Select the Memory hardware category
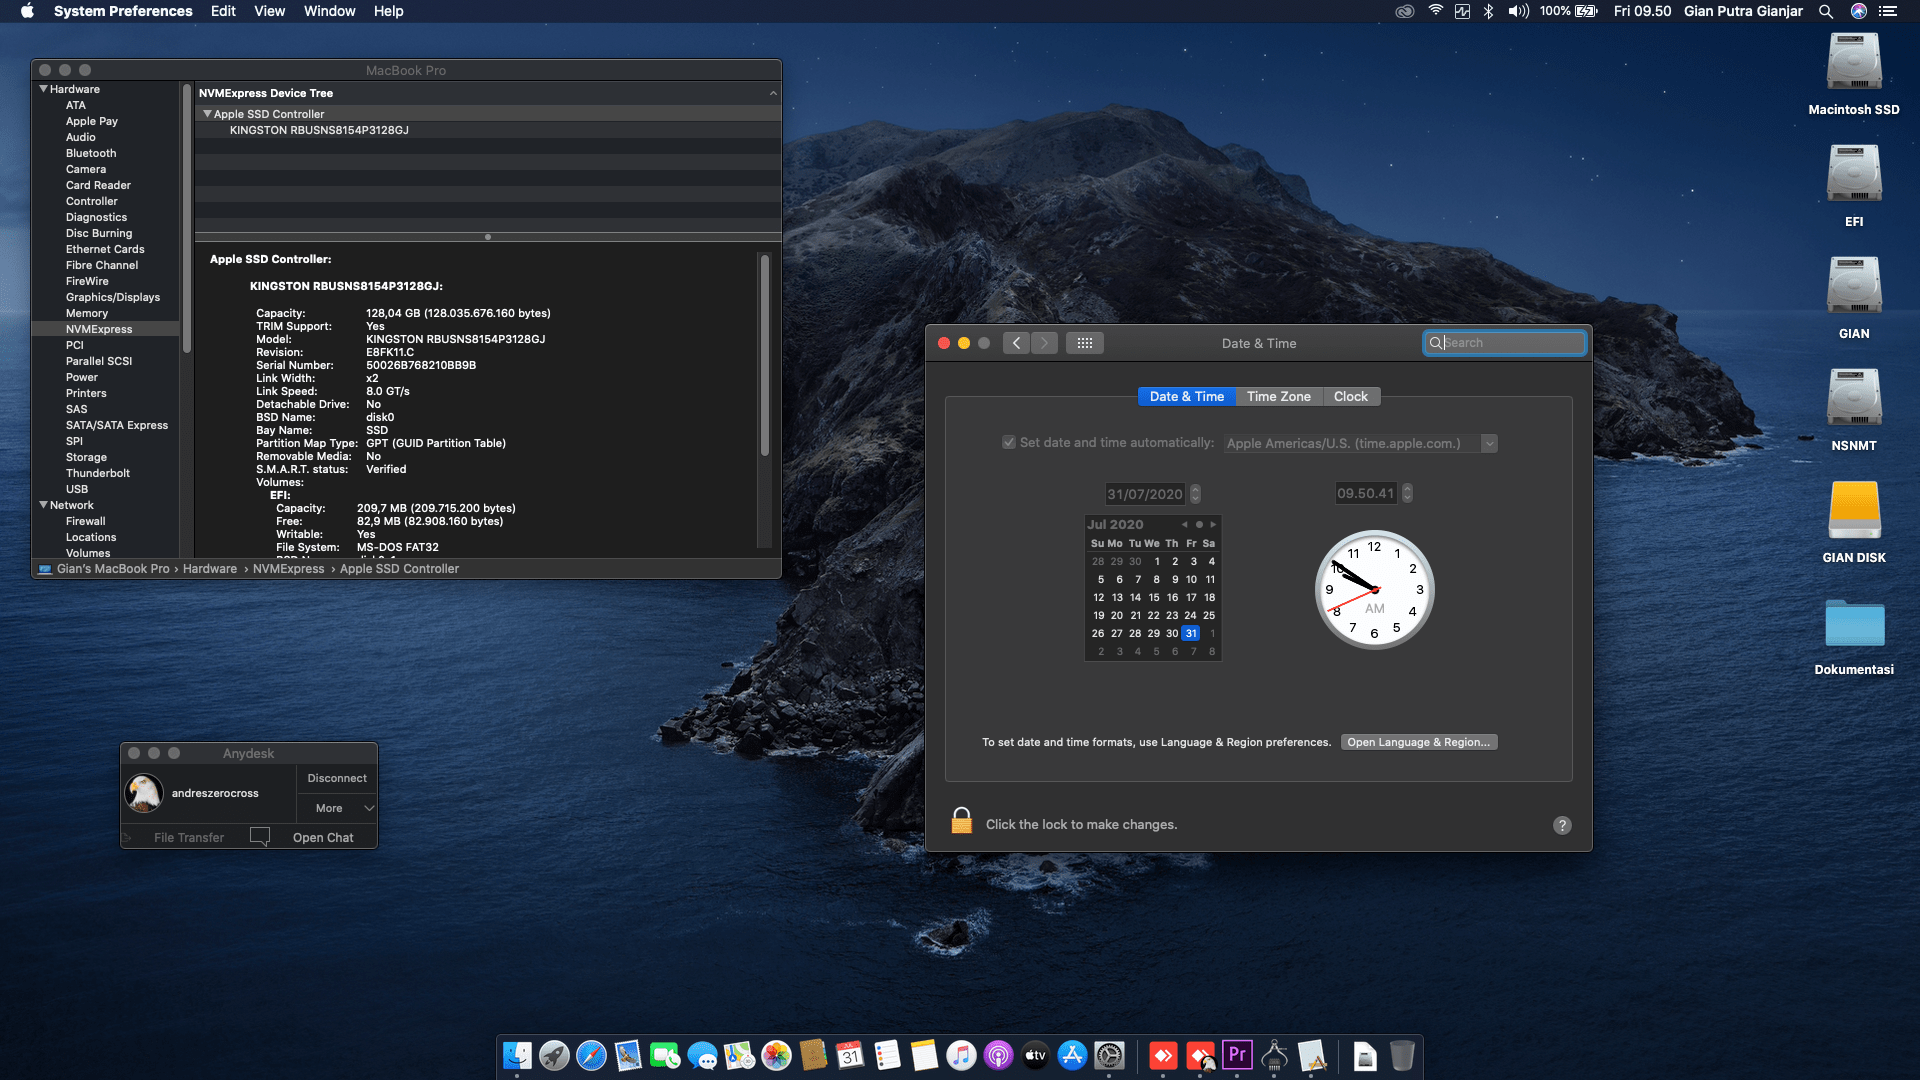 tap(86, 313)
